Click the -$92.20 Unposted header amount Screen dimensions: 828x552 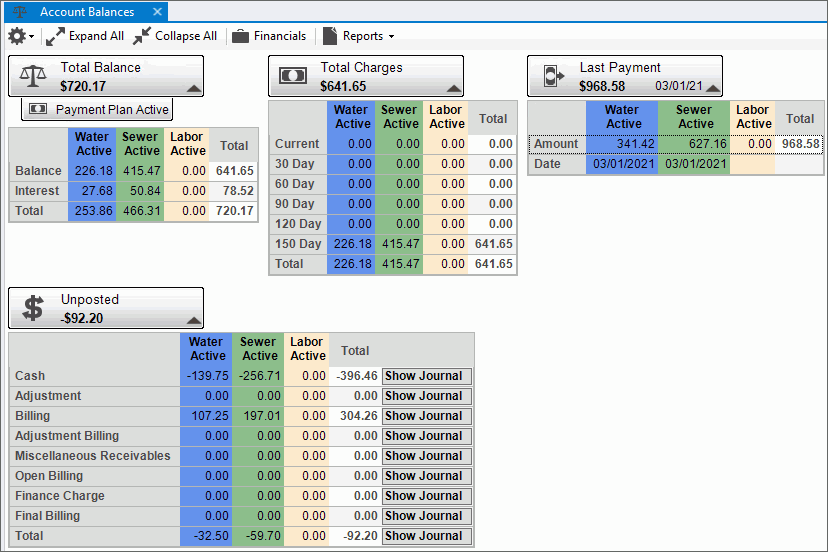coord(81,318)
